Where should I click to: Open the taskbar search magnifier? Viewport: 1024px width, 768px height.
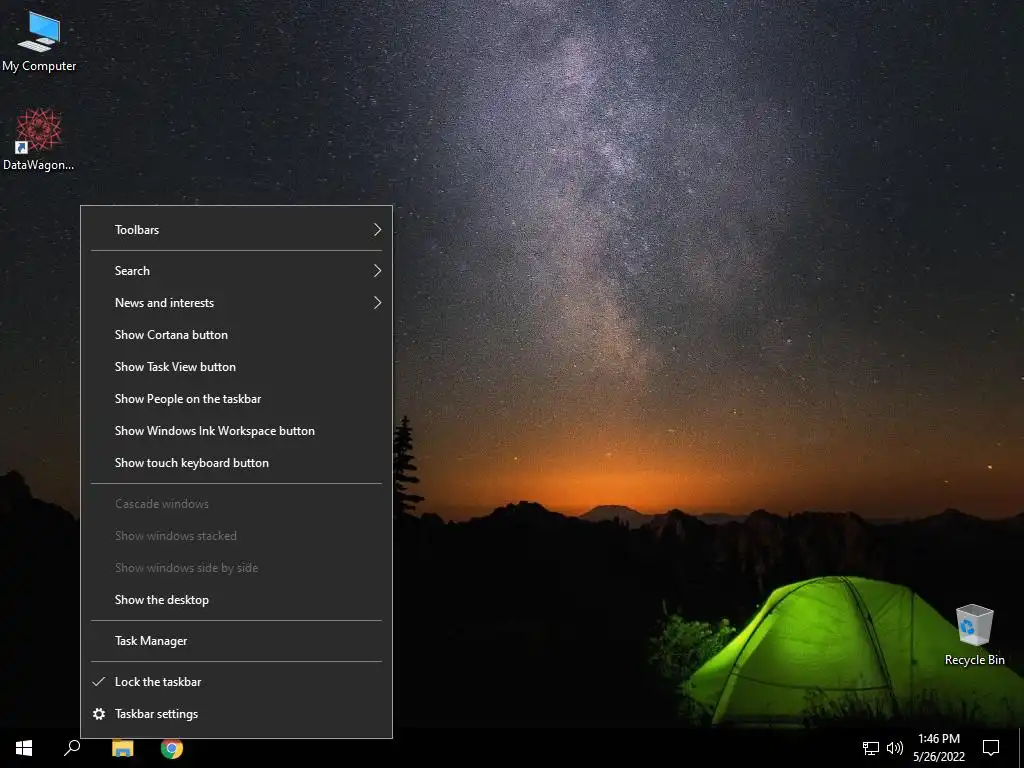(72, 748)
